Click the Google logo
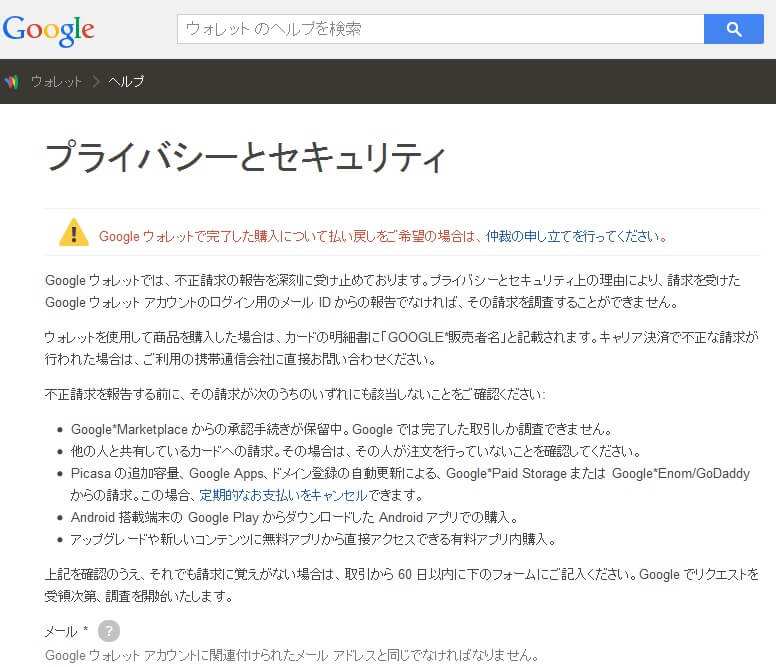The image size is (776, 667). click(48, 30)
